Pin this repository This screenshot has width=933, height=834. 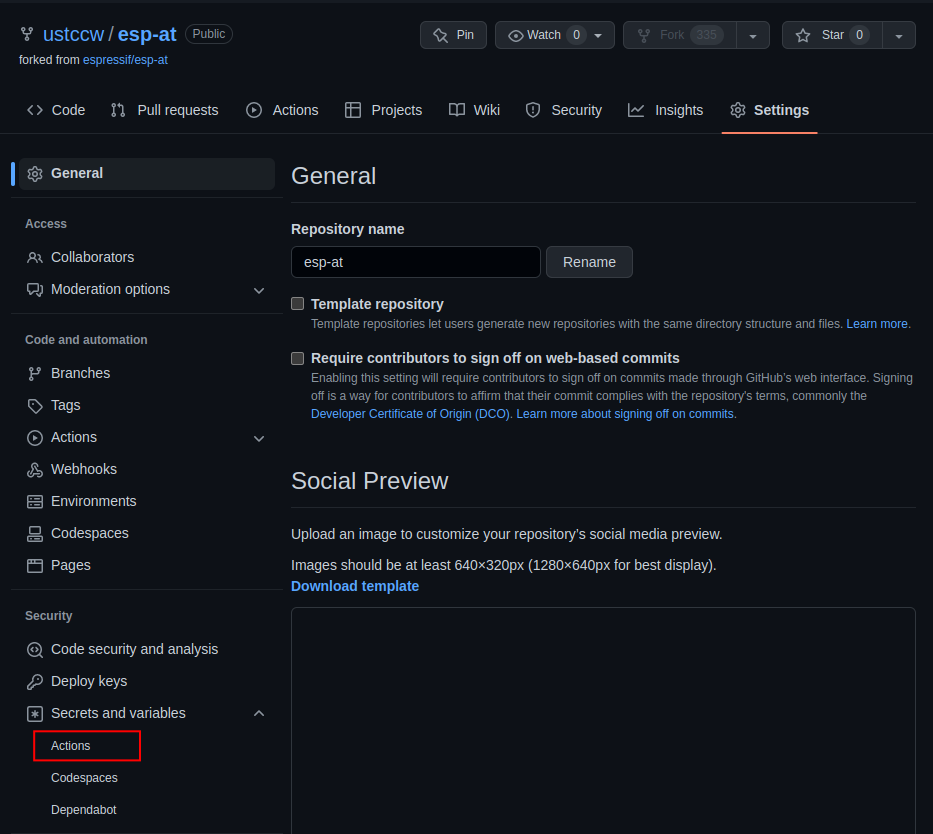[452, 34]
